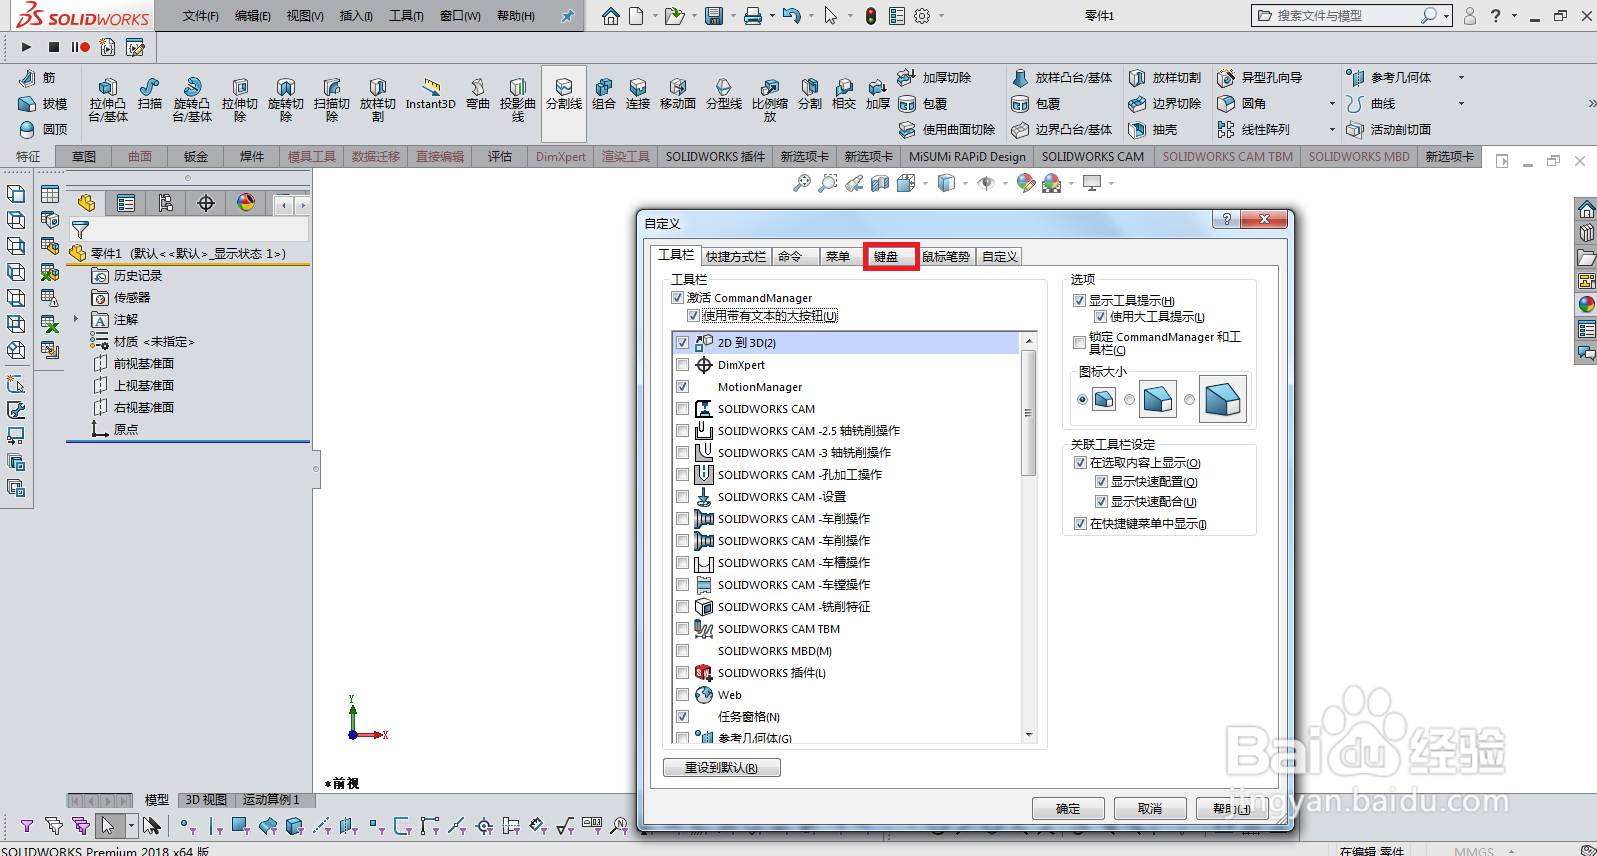The image size is (1597, 856).
Task: Toggle 在快捷键菜单中显示 checkbox
Action: pos(1080,524)
